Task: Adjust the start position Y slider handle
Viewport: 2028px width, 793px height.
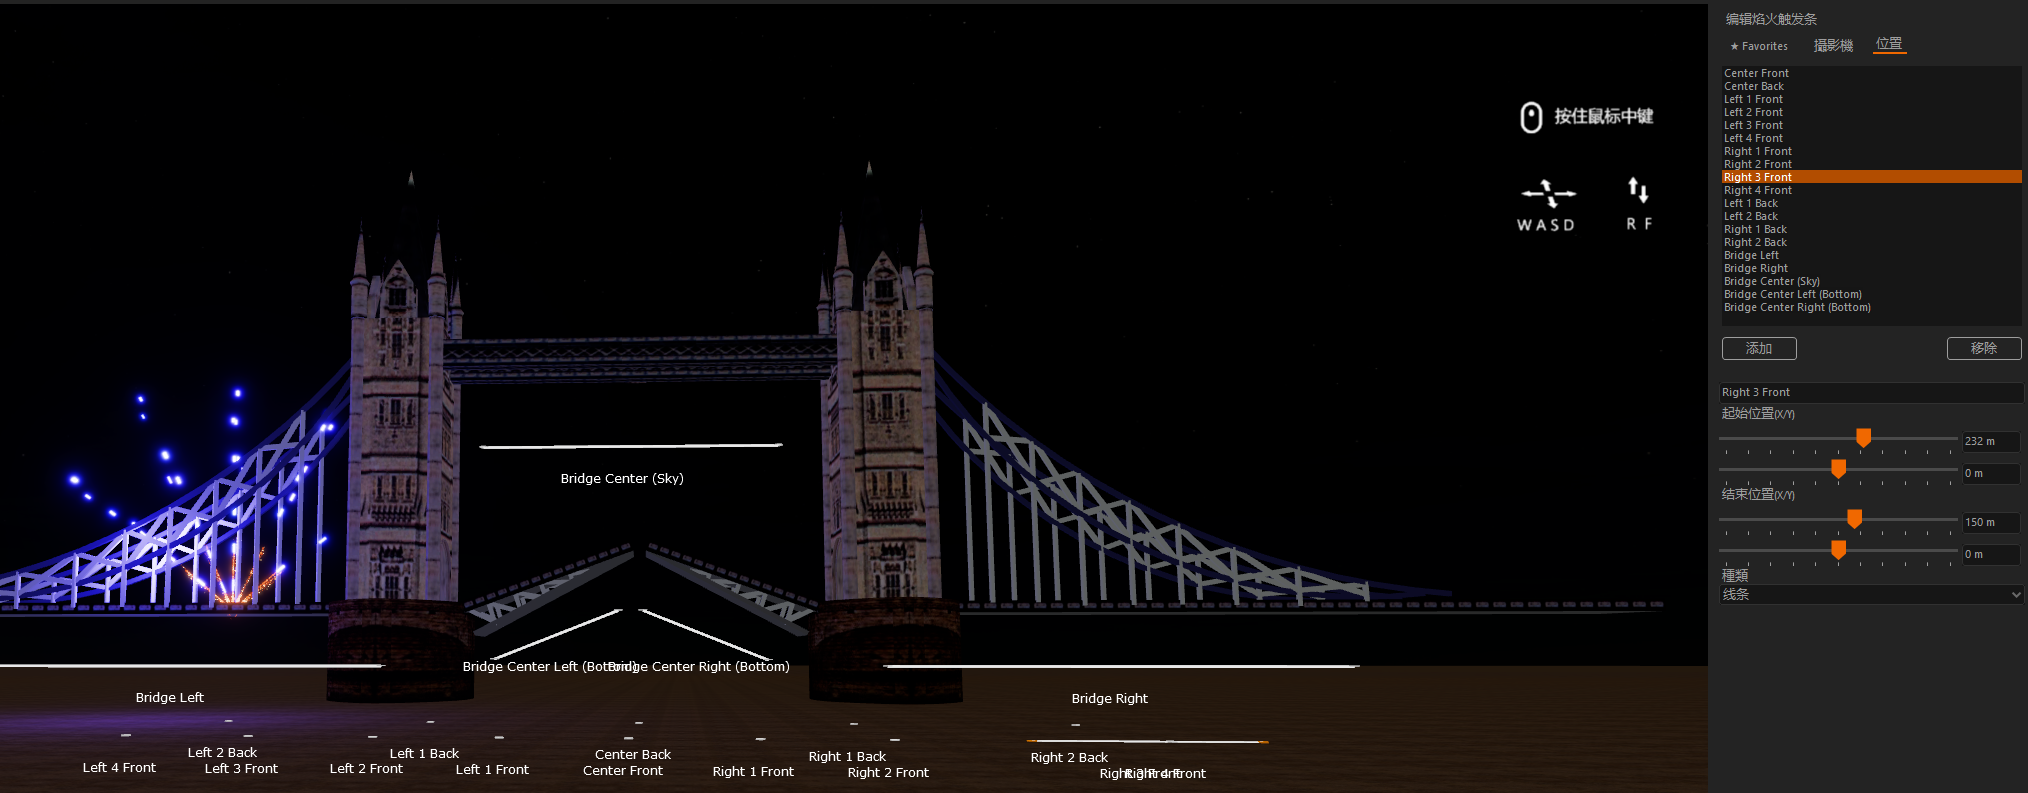Action: pos(1838,468)
